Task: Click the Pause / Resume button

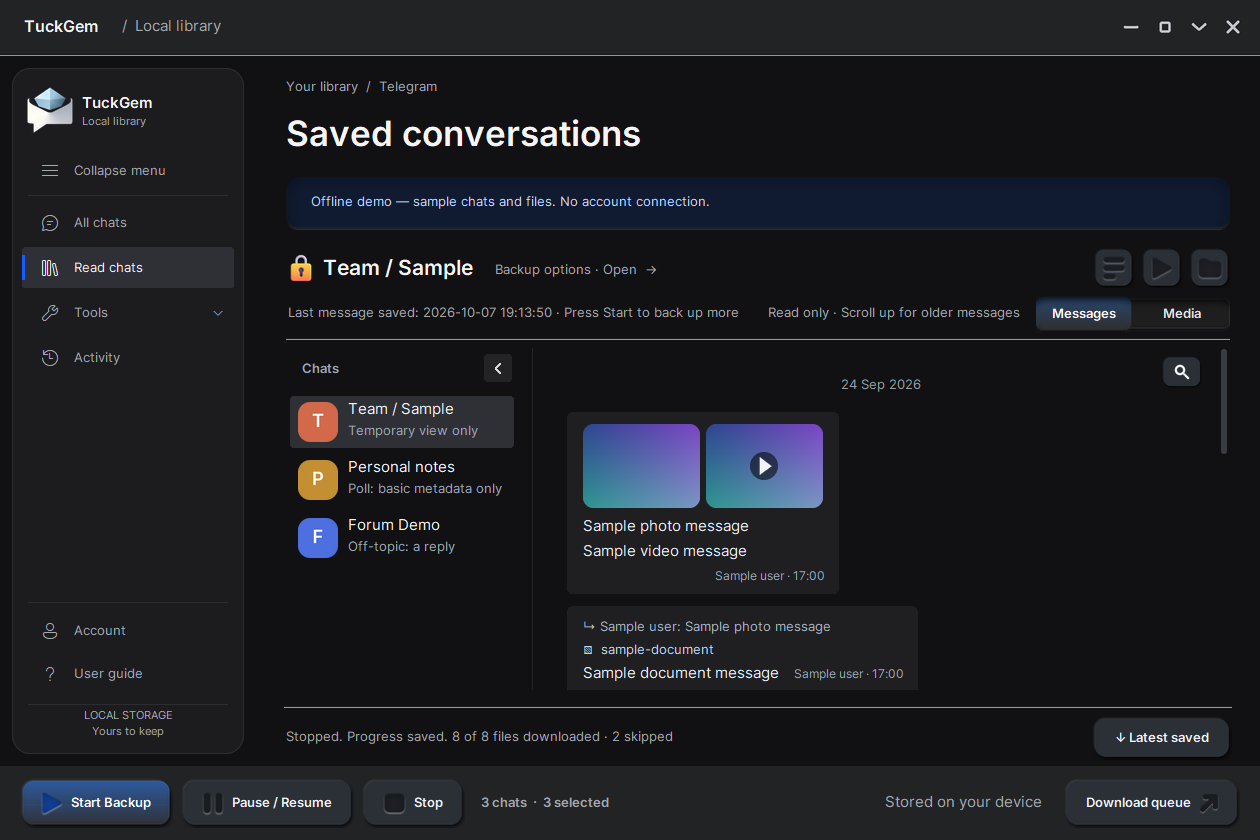Action: [x=266, y=802]
